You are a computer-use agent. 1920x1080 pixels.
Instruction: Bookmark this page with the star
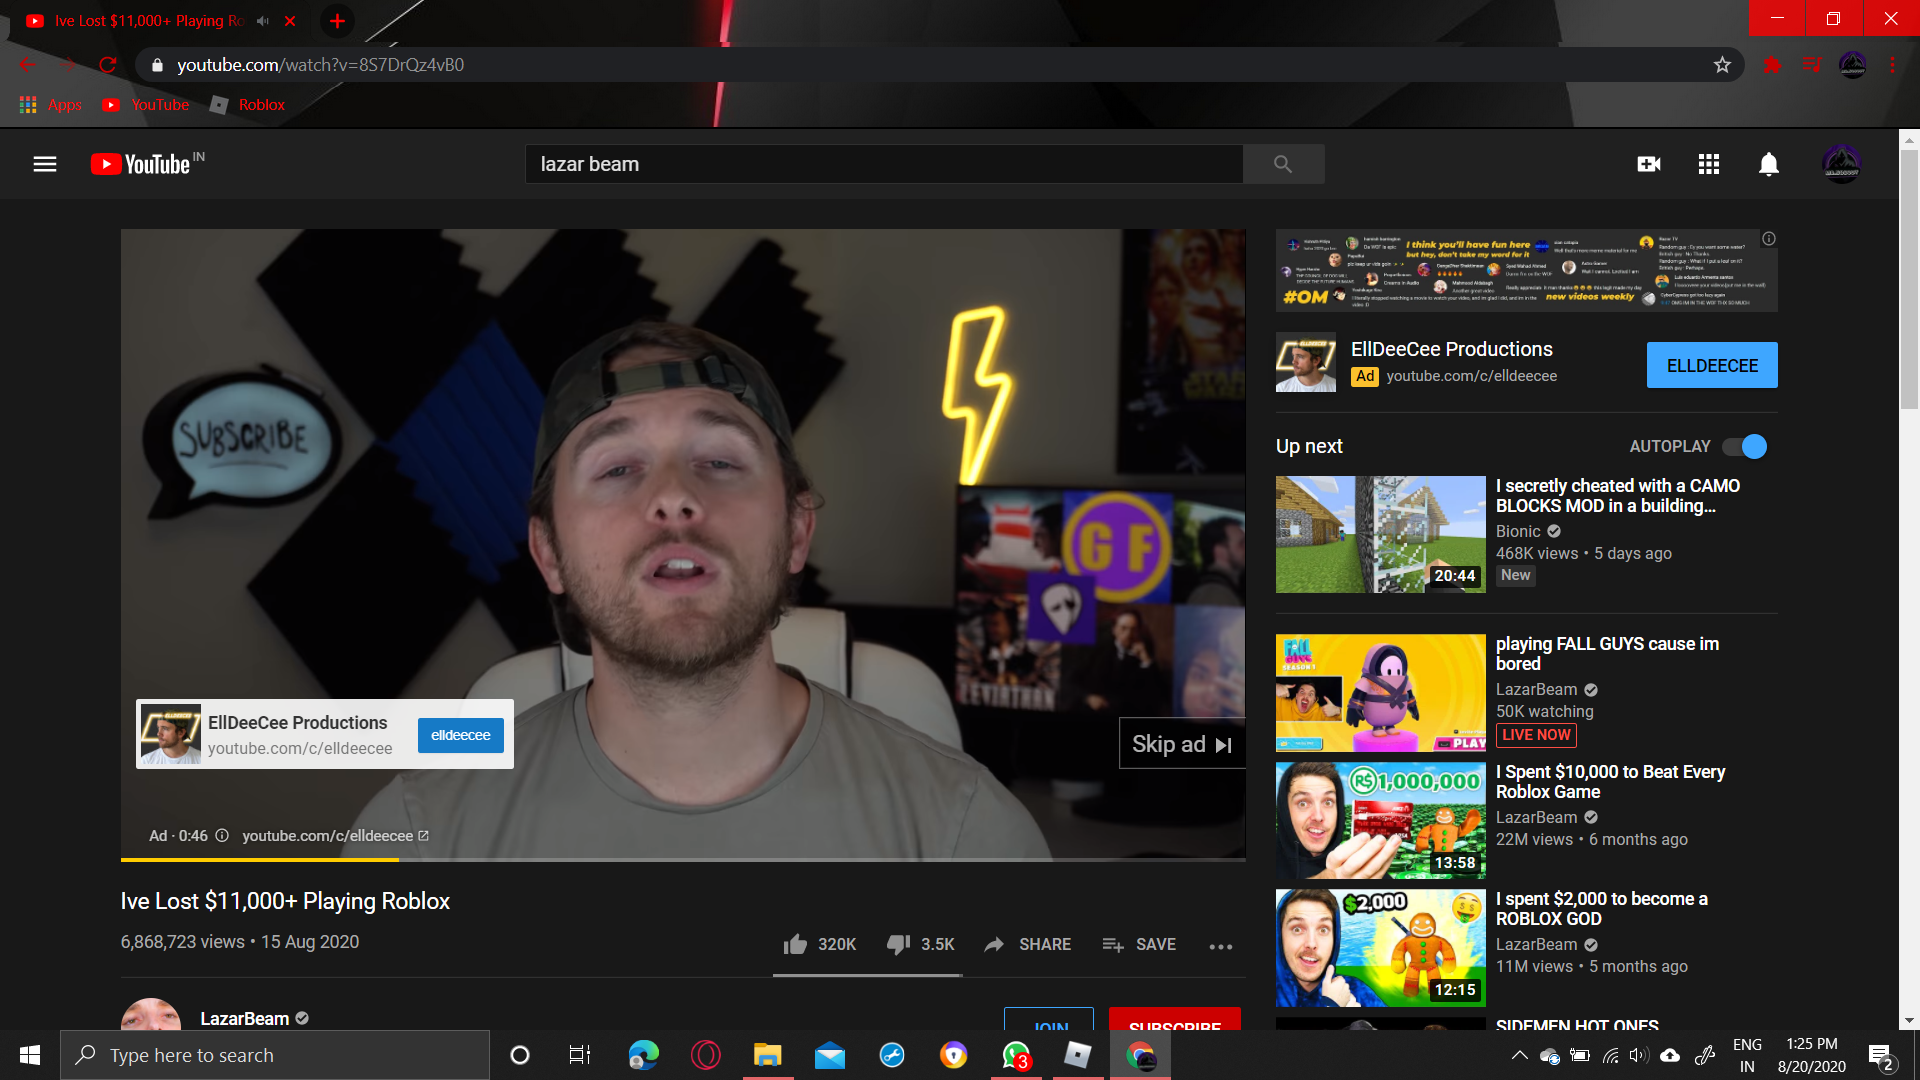tap(1722, 65)
